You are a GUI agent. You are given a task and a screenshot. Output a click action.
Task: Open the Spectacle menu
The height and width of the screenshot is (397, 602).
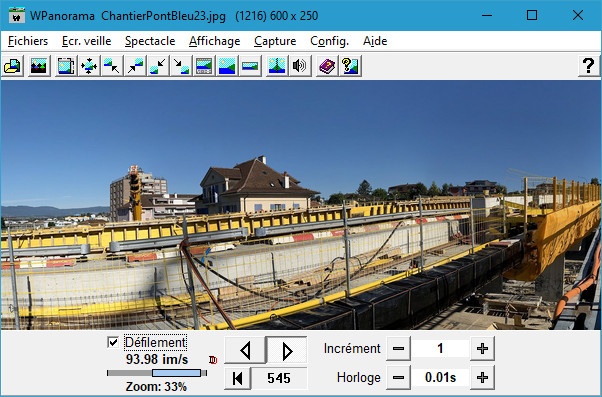(150, 41)
